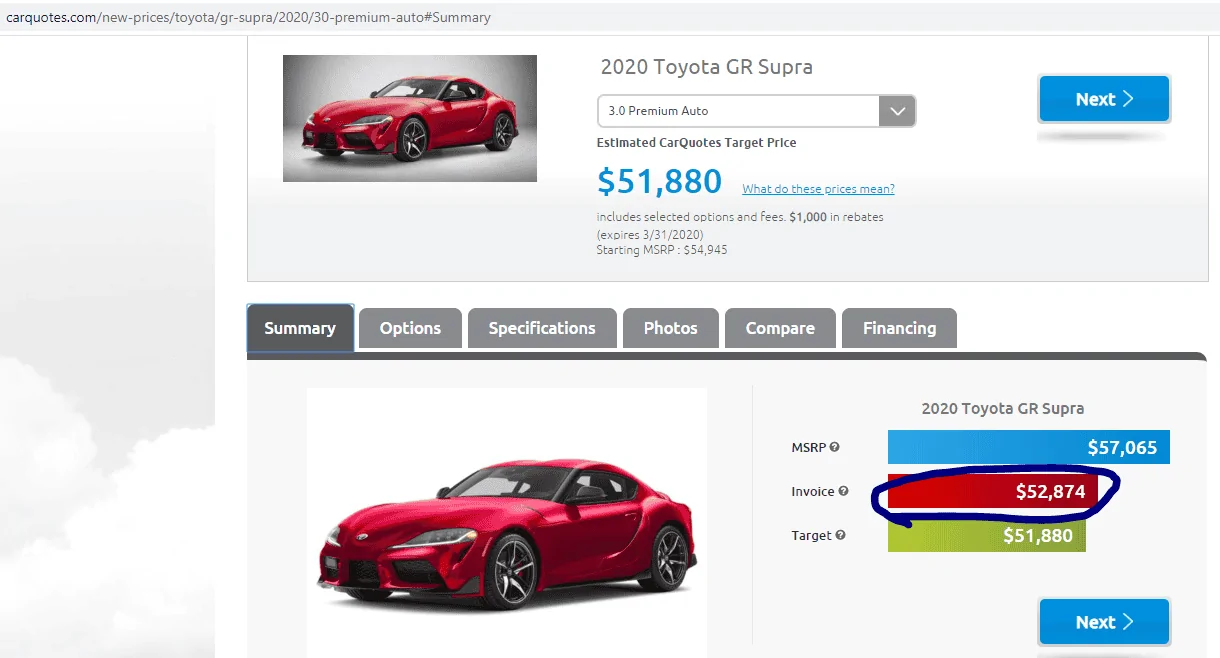
Task: Click the chart title '2020 Toyota GR Supra'
Action: coord(1002,408)
